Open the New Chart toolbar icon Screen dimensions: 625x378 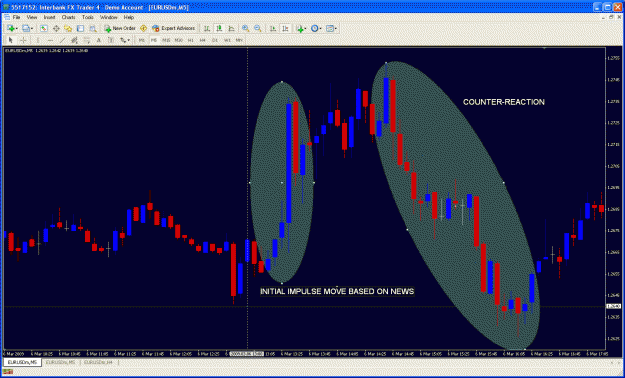click(x=10, y=28)
